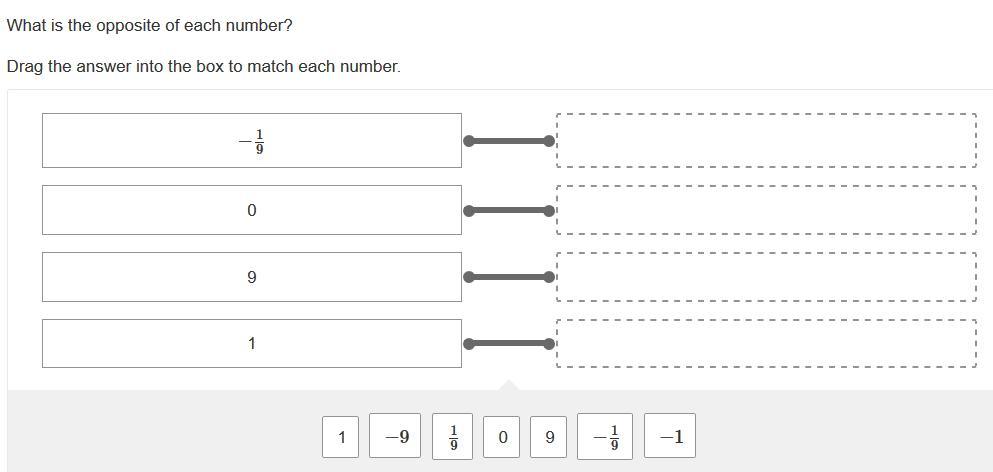
Task: Click the connector line beside the −1/9 box
Action: [x=509, y=141]
